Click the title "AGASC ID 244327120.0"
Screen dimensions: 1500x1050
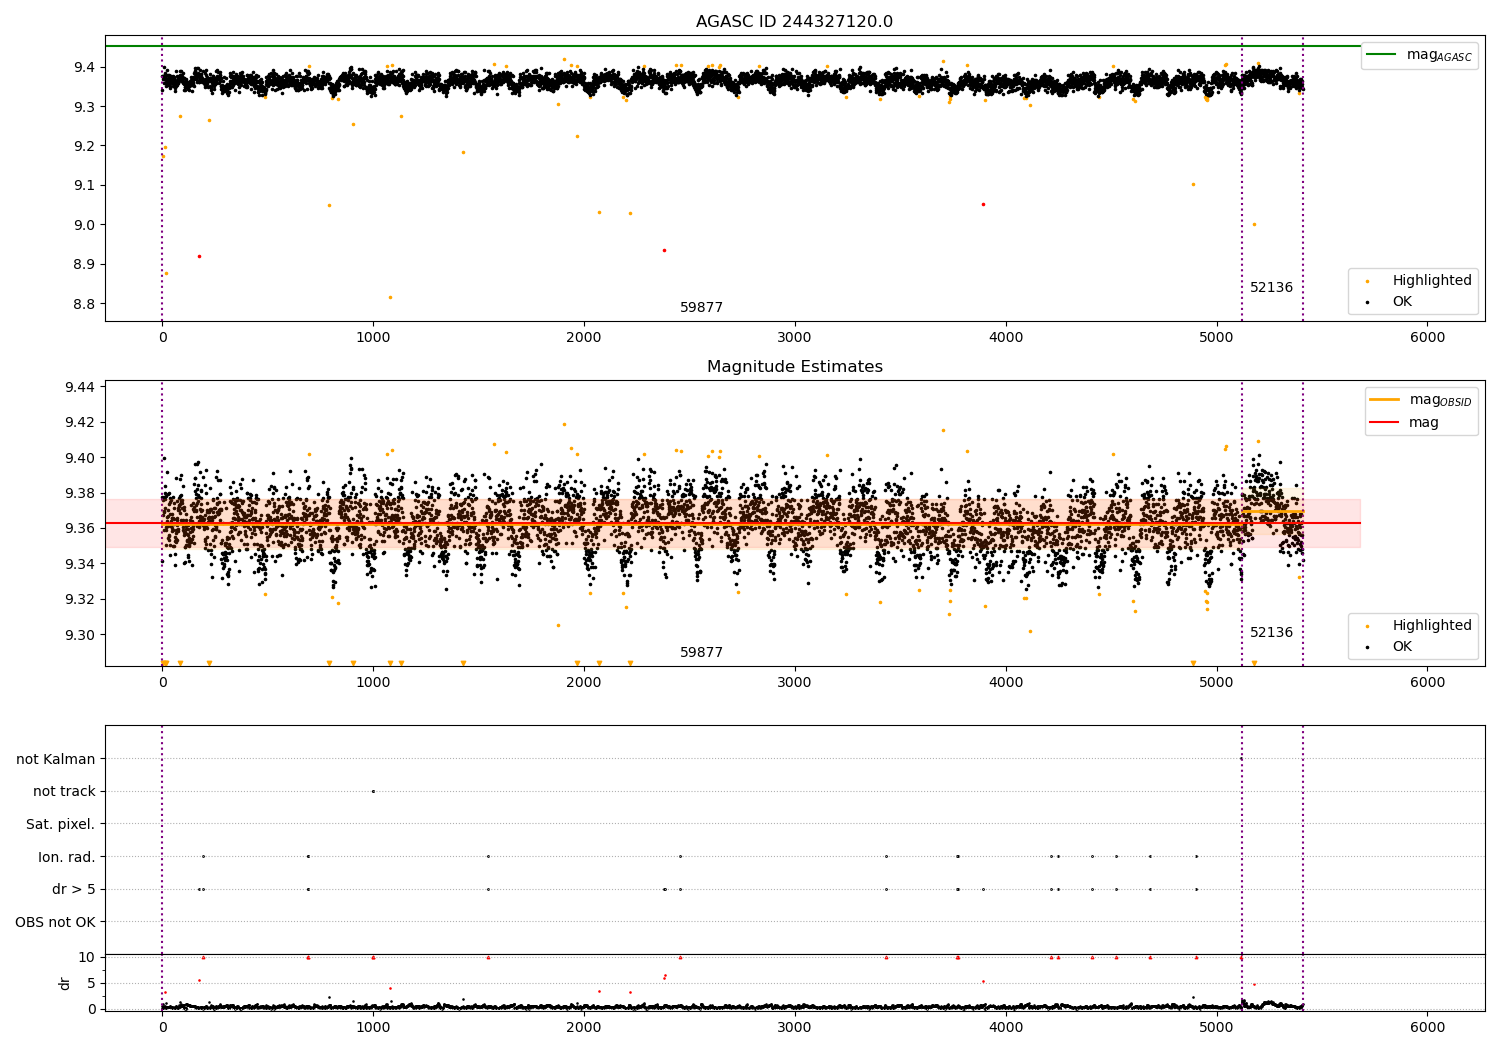coord(794,22)
